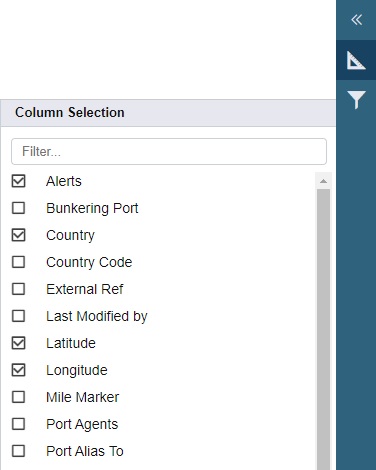Image resolution: width=376 pixels, height=470 pixels.
Task: Click the scrollbar up arrow
Action: pos(323,181)
